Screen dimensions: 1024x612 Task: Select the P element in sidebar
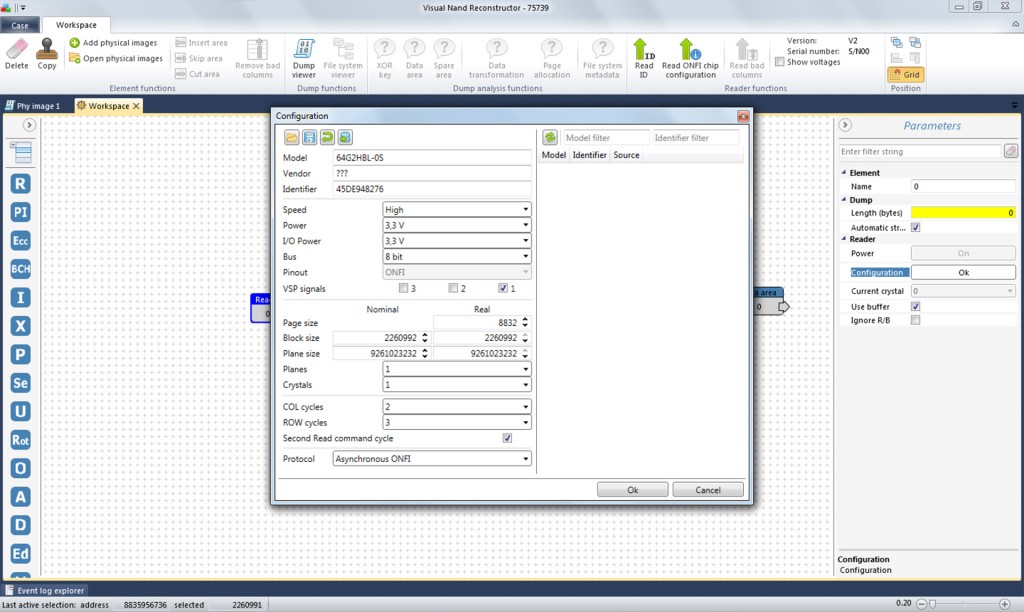[x=20, y=355]
